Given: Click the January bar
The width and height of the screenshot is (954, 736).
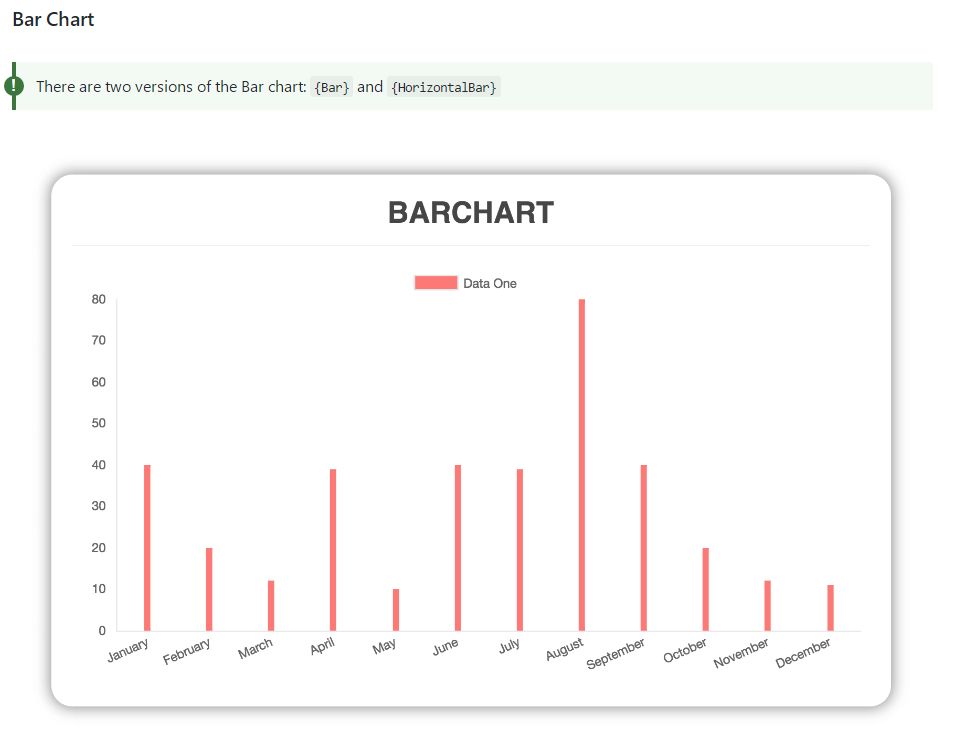Looking at the screenshot, I should [147, 547].
